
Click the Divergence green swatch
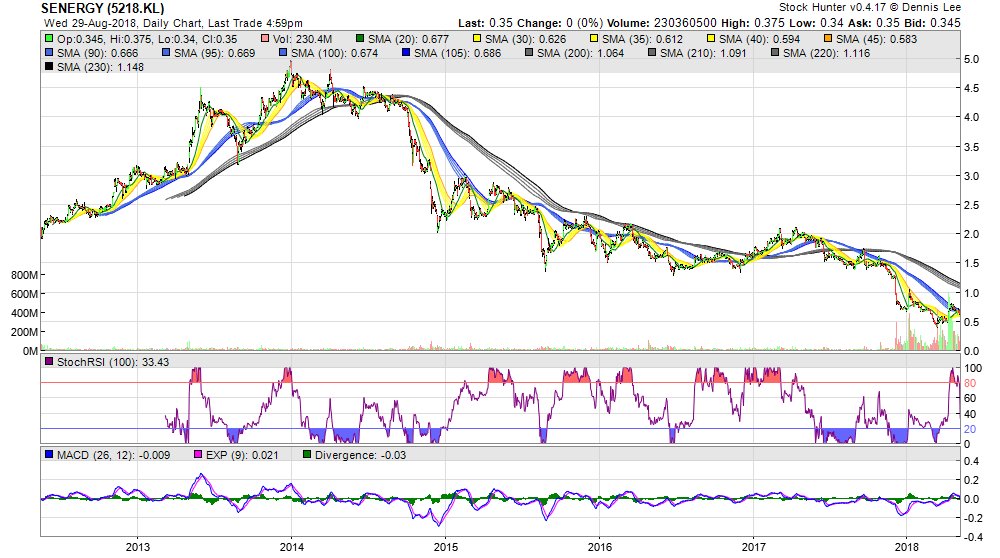pyautogui.click(x=307, y=455)
